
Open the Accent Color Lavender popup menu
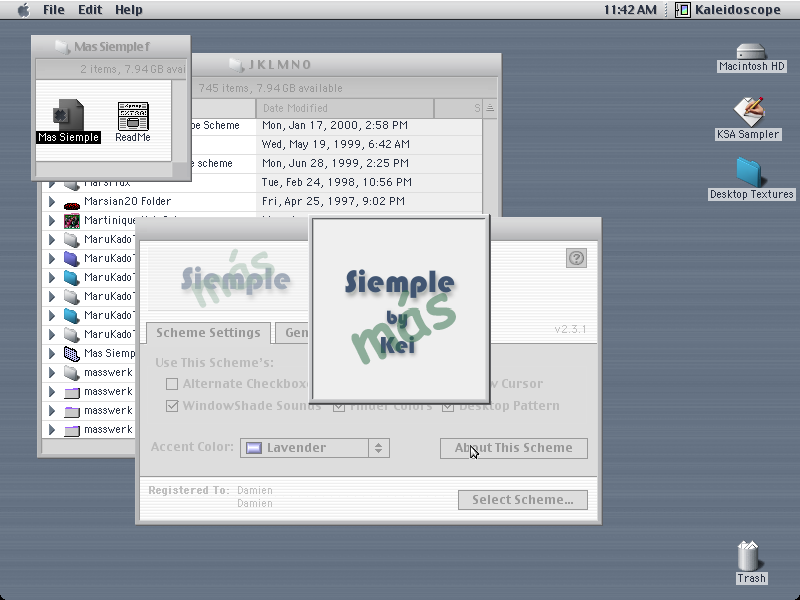[315, 448]
